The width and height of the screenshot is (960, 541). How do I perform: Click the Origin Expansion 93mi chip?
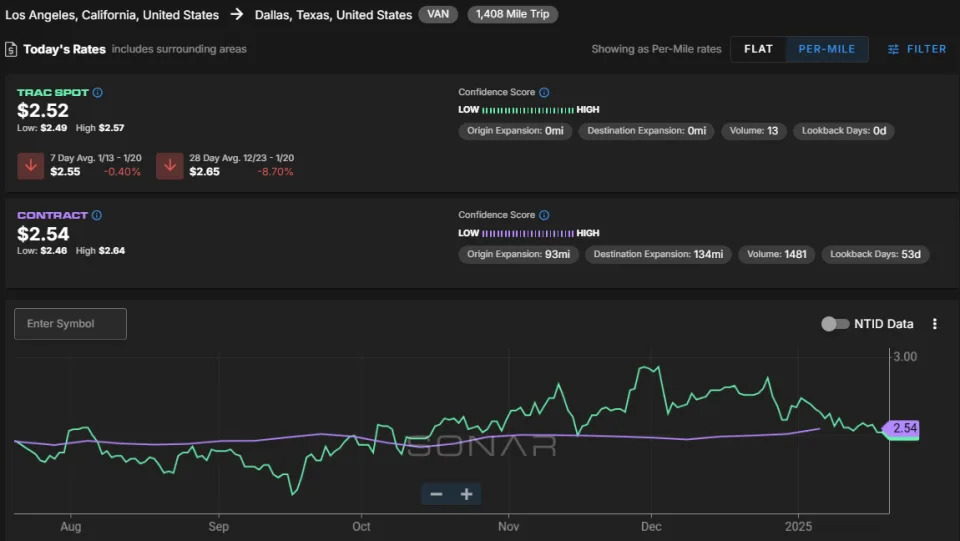519,255
